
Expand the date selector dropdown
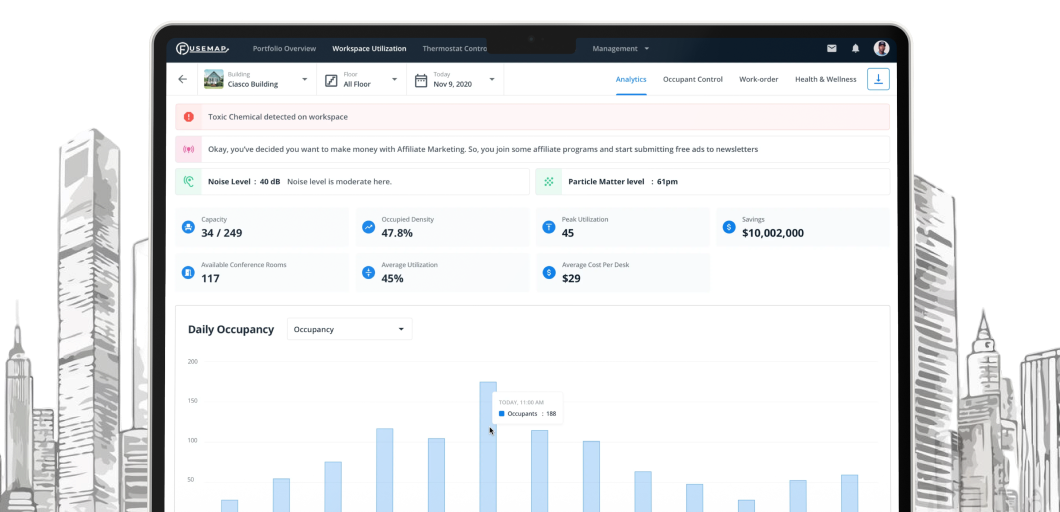(x=491, y=80)
